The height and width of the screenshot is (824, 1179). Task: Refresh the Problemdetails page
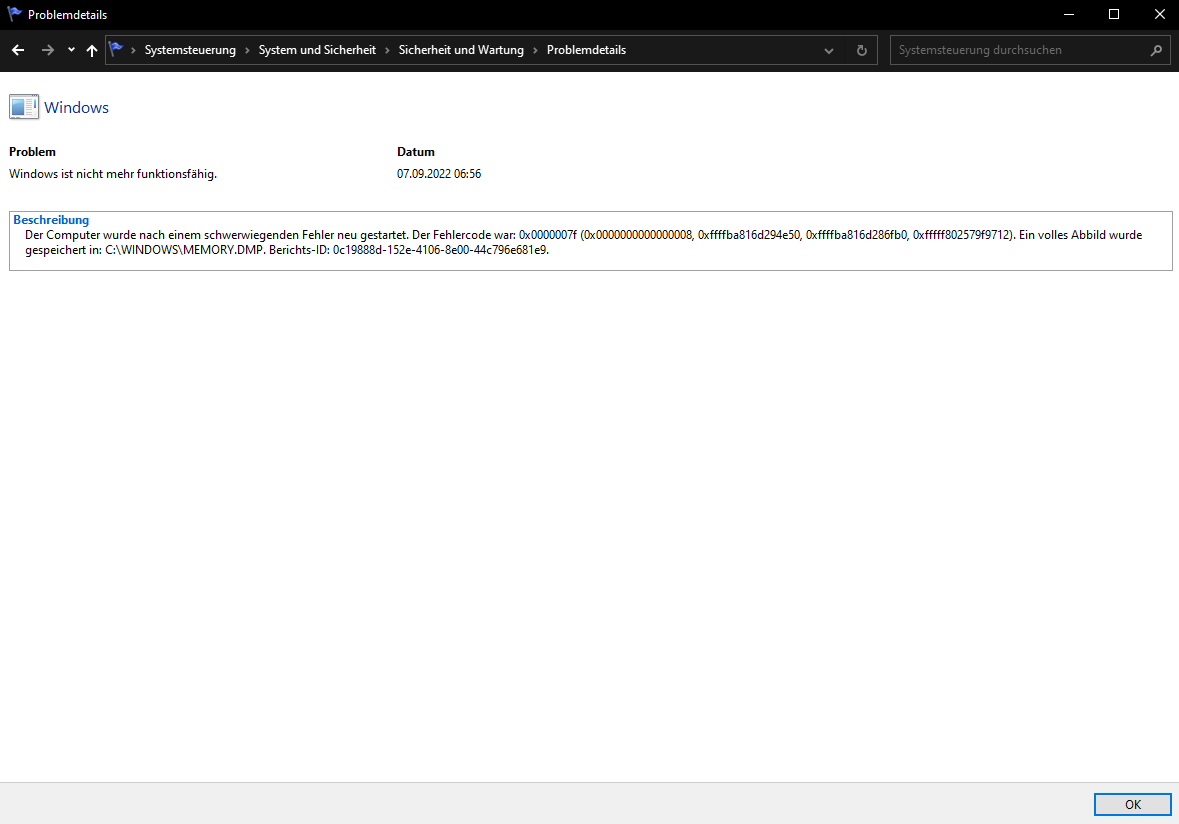click(862, 50)
